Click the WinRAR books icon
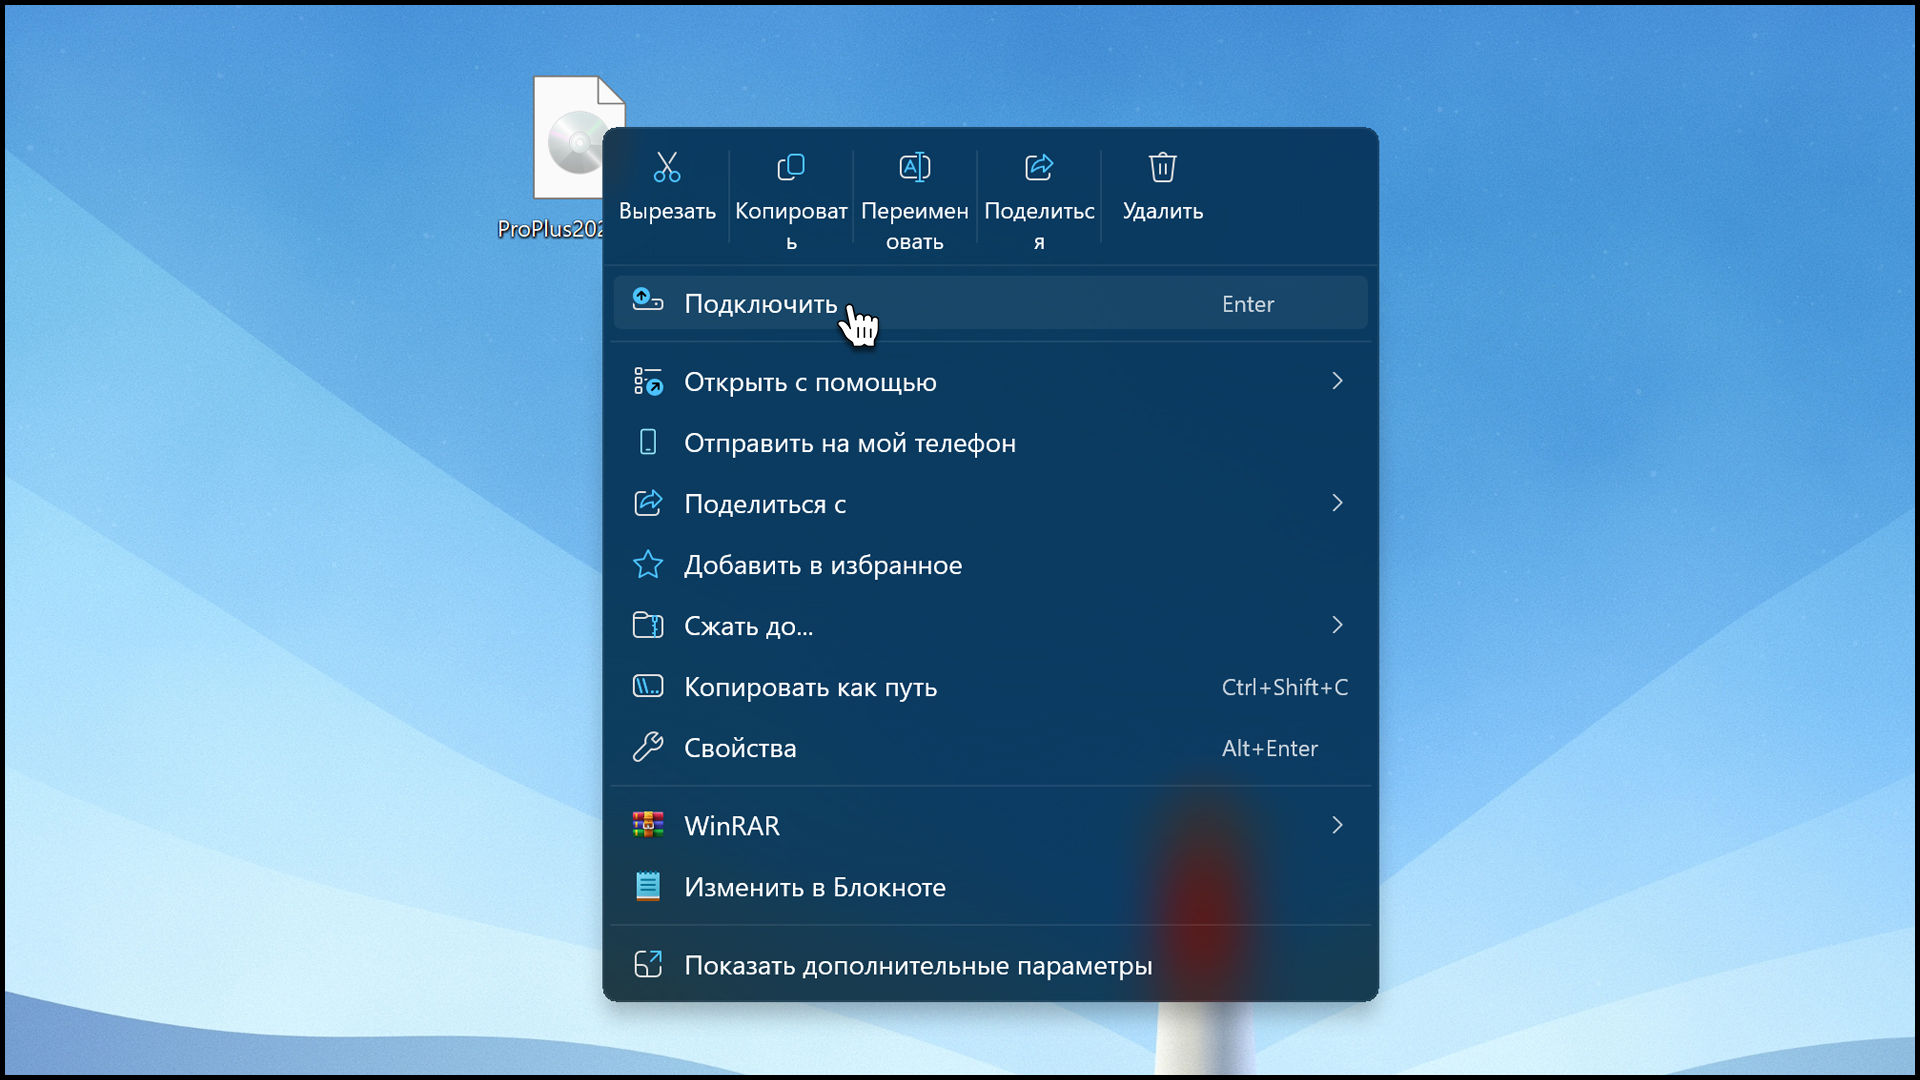The image size is (1920, 1080). click(648, 825)
